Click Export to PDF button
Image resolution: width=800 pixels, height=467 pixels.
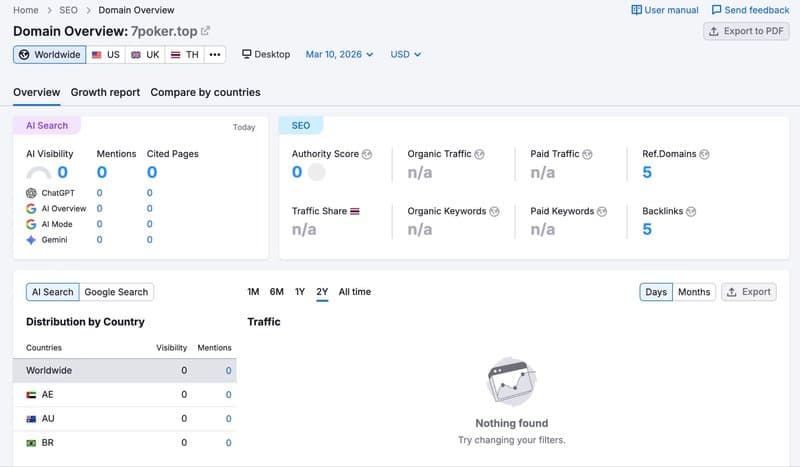point(746,31)
